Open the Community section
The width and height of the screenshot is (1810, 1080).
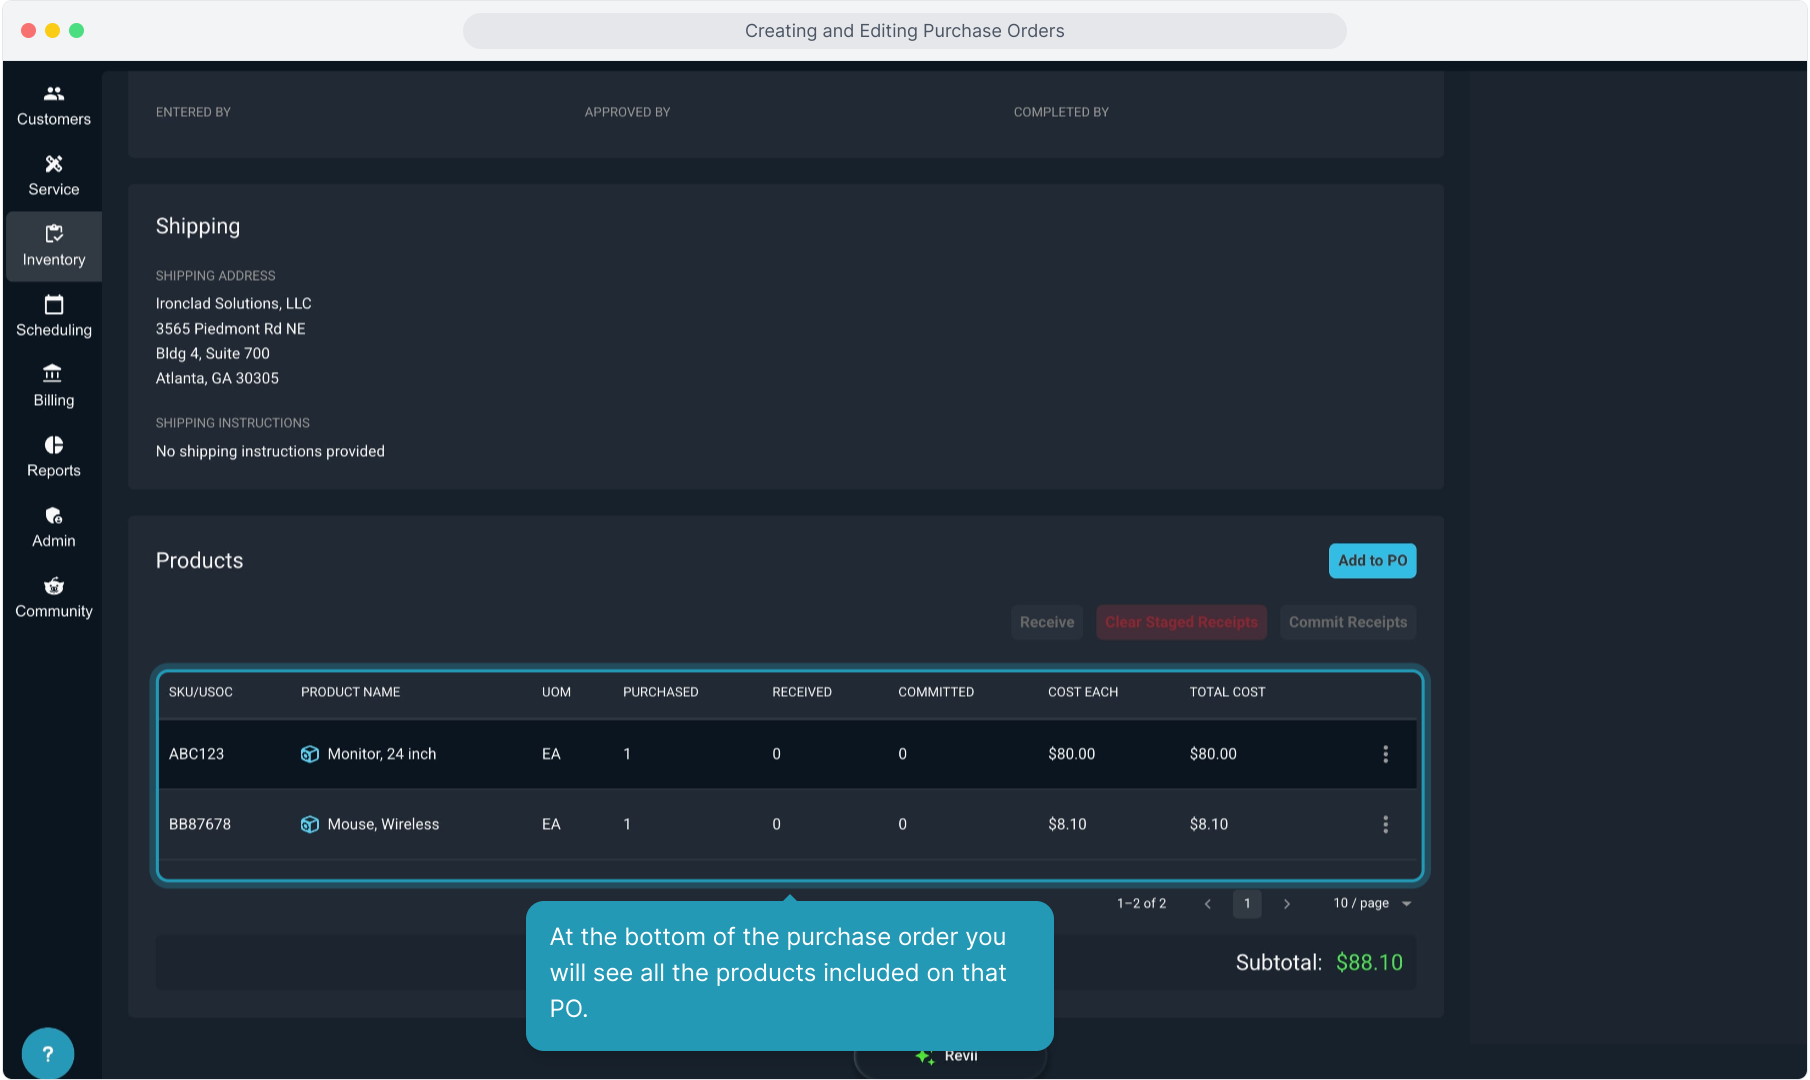click(54, 597)
